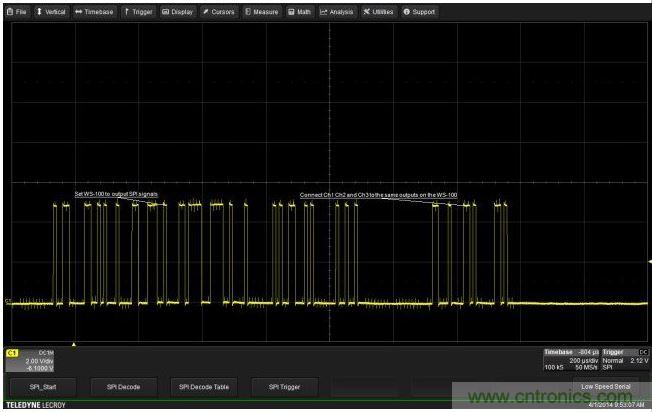Click the Math menu icon

(x=291, y=12)
